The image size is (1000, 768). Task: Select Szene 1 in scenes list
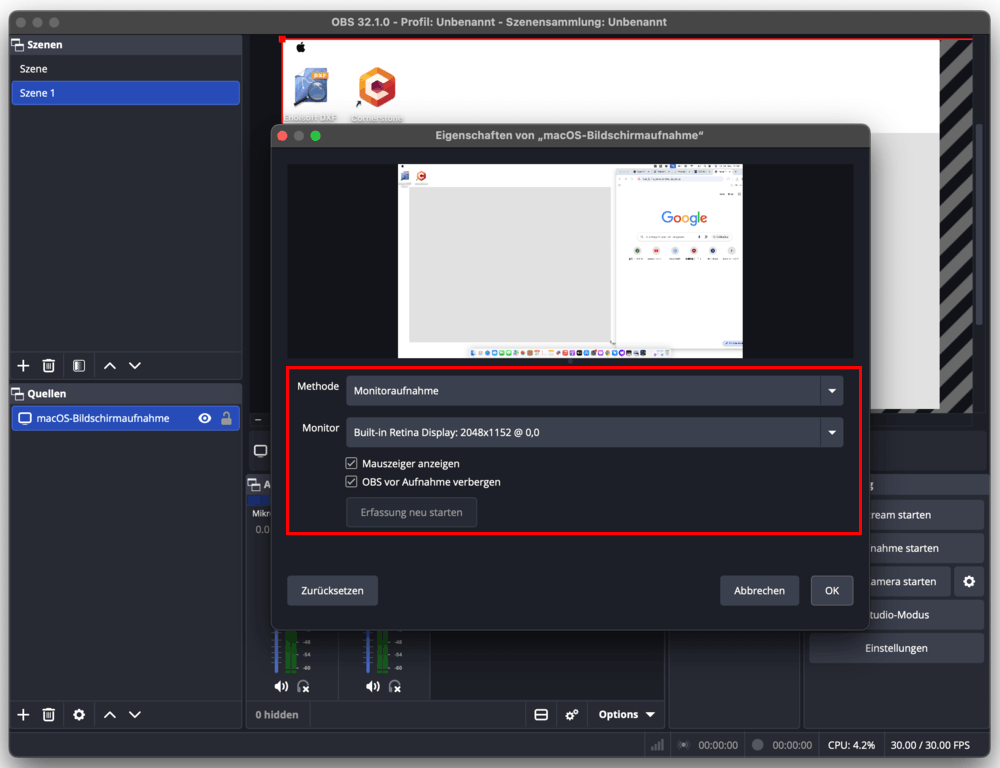point(125,93)
